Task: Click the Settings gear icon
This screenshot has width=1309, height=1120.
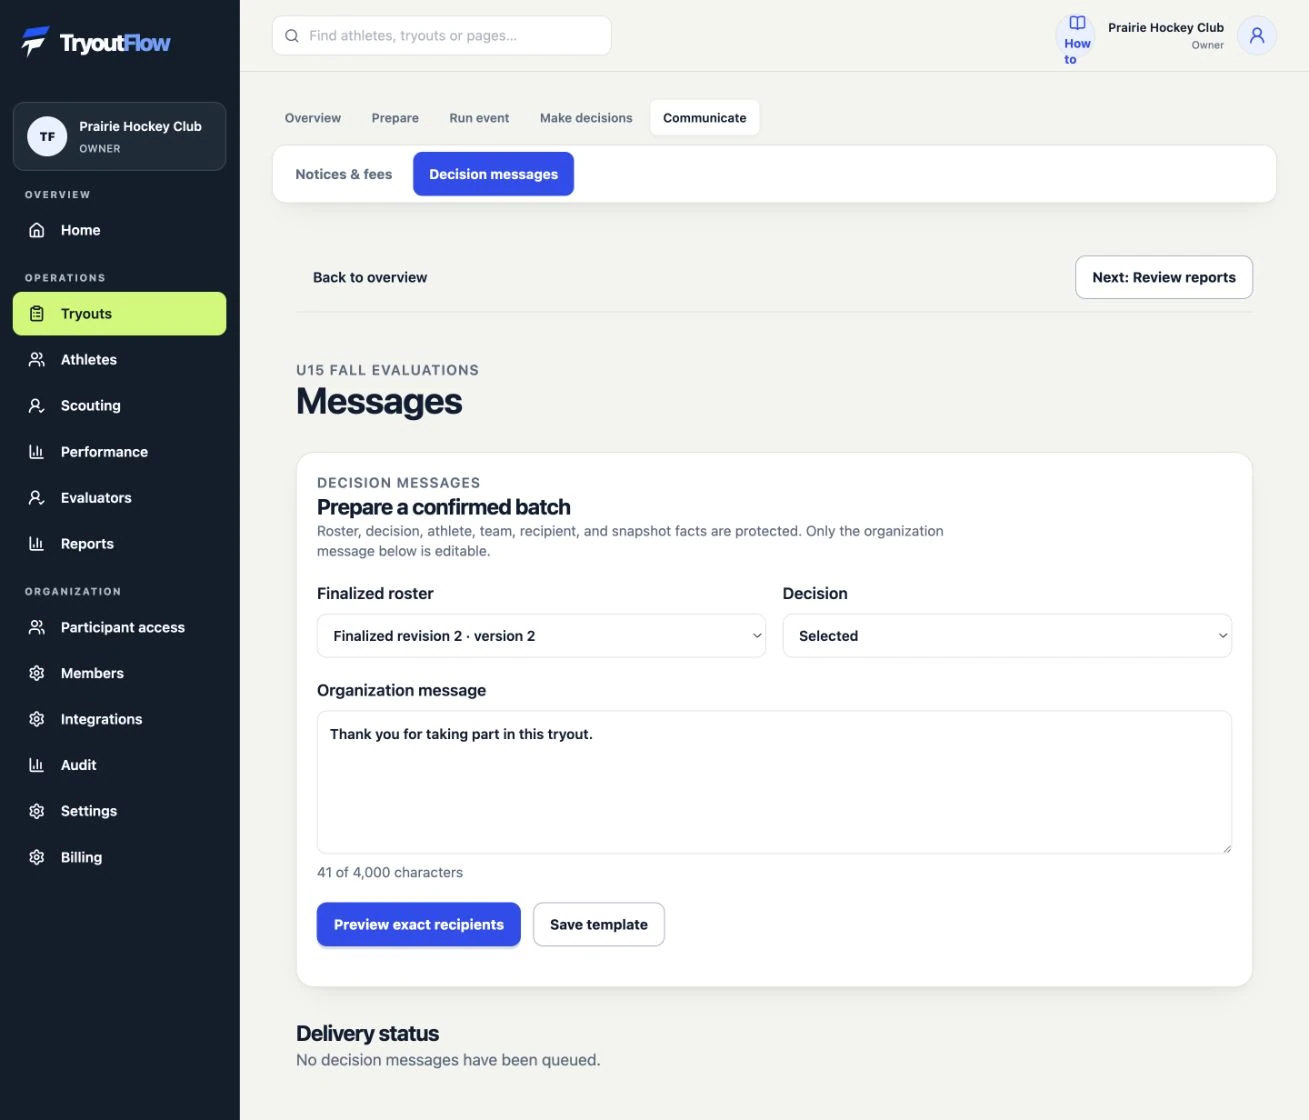Action: click(37, 812)
